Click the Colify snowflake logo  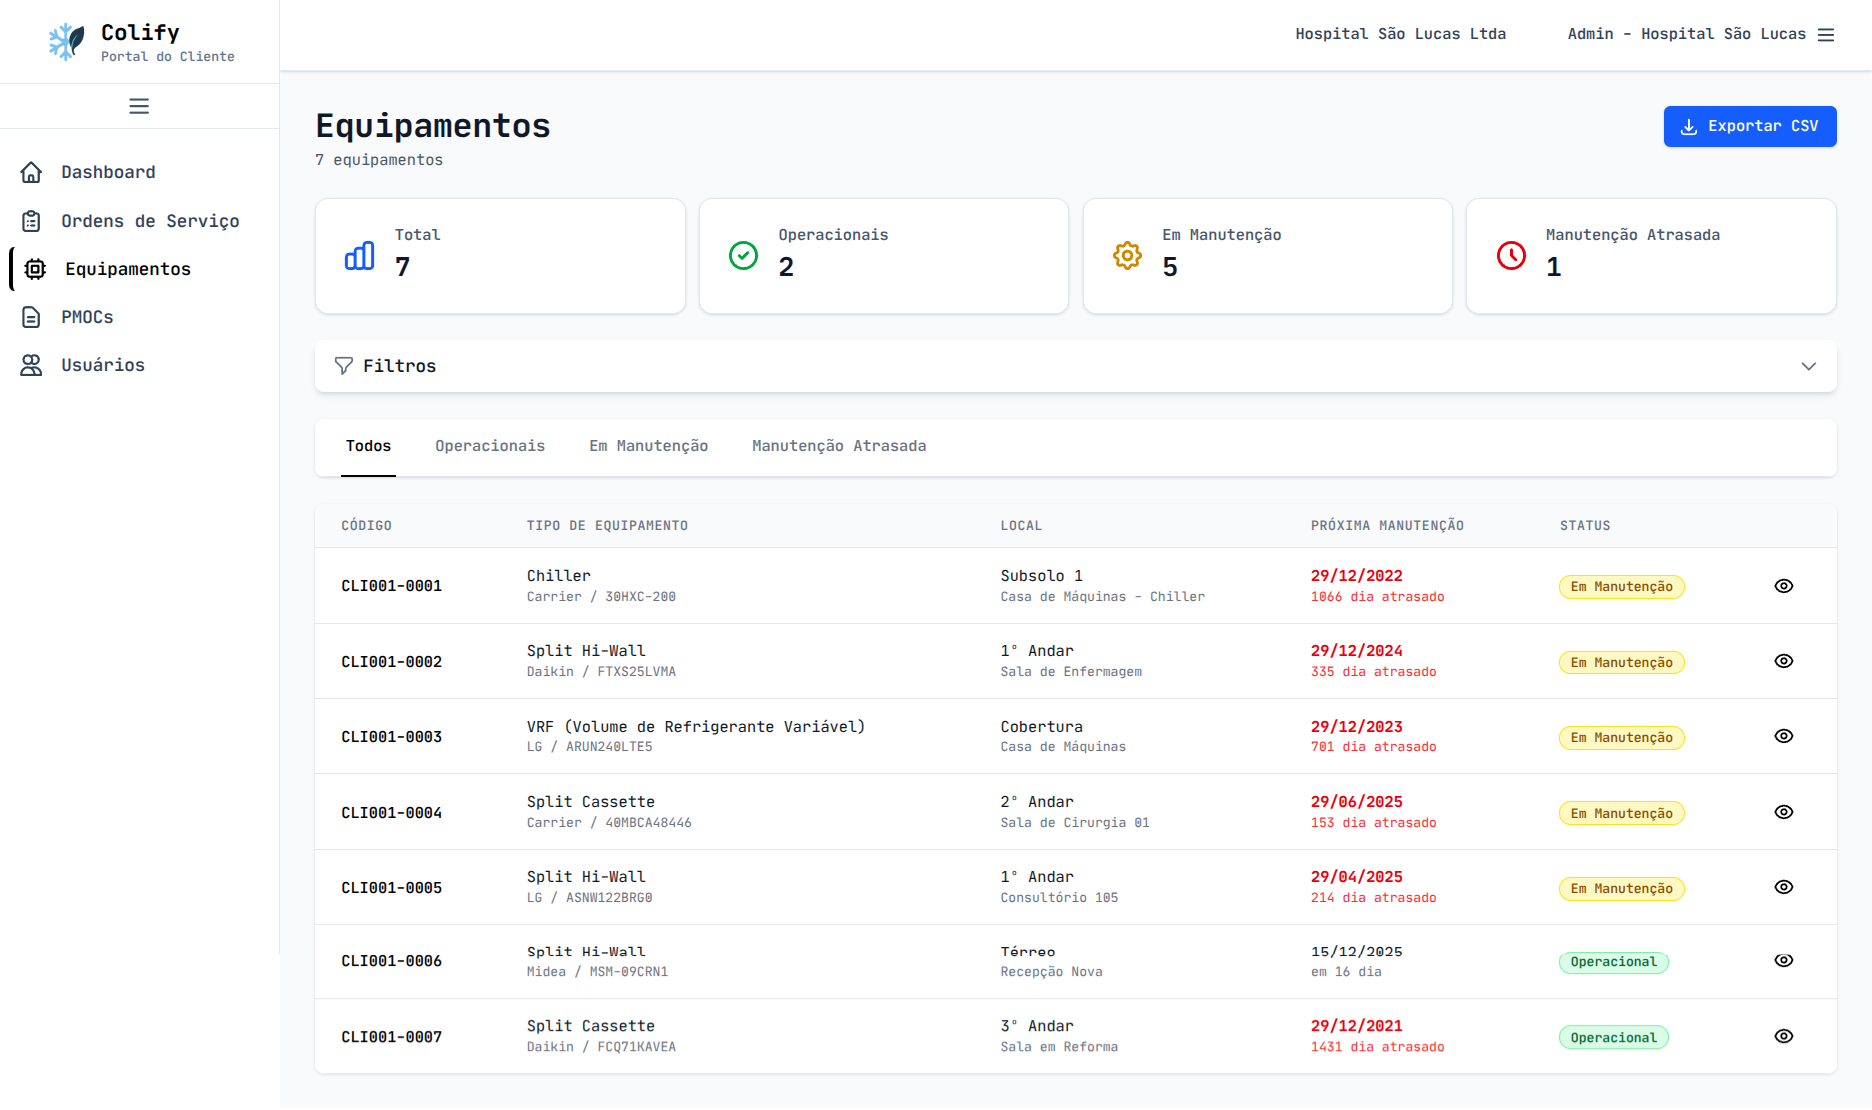pyautogui.click(x=67, y=42)
